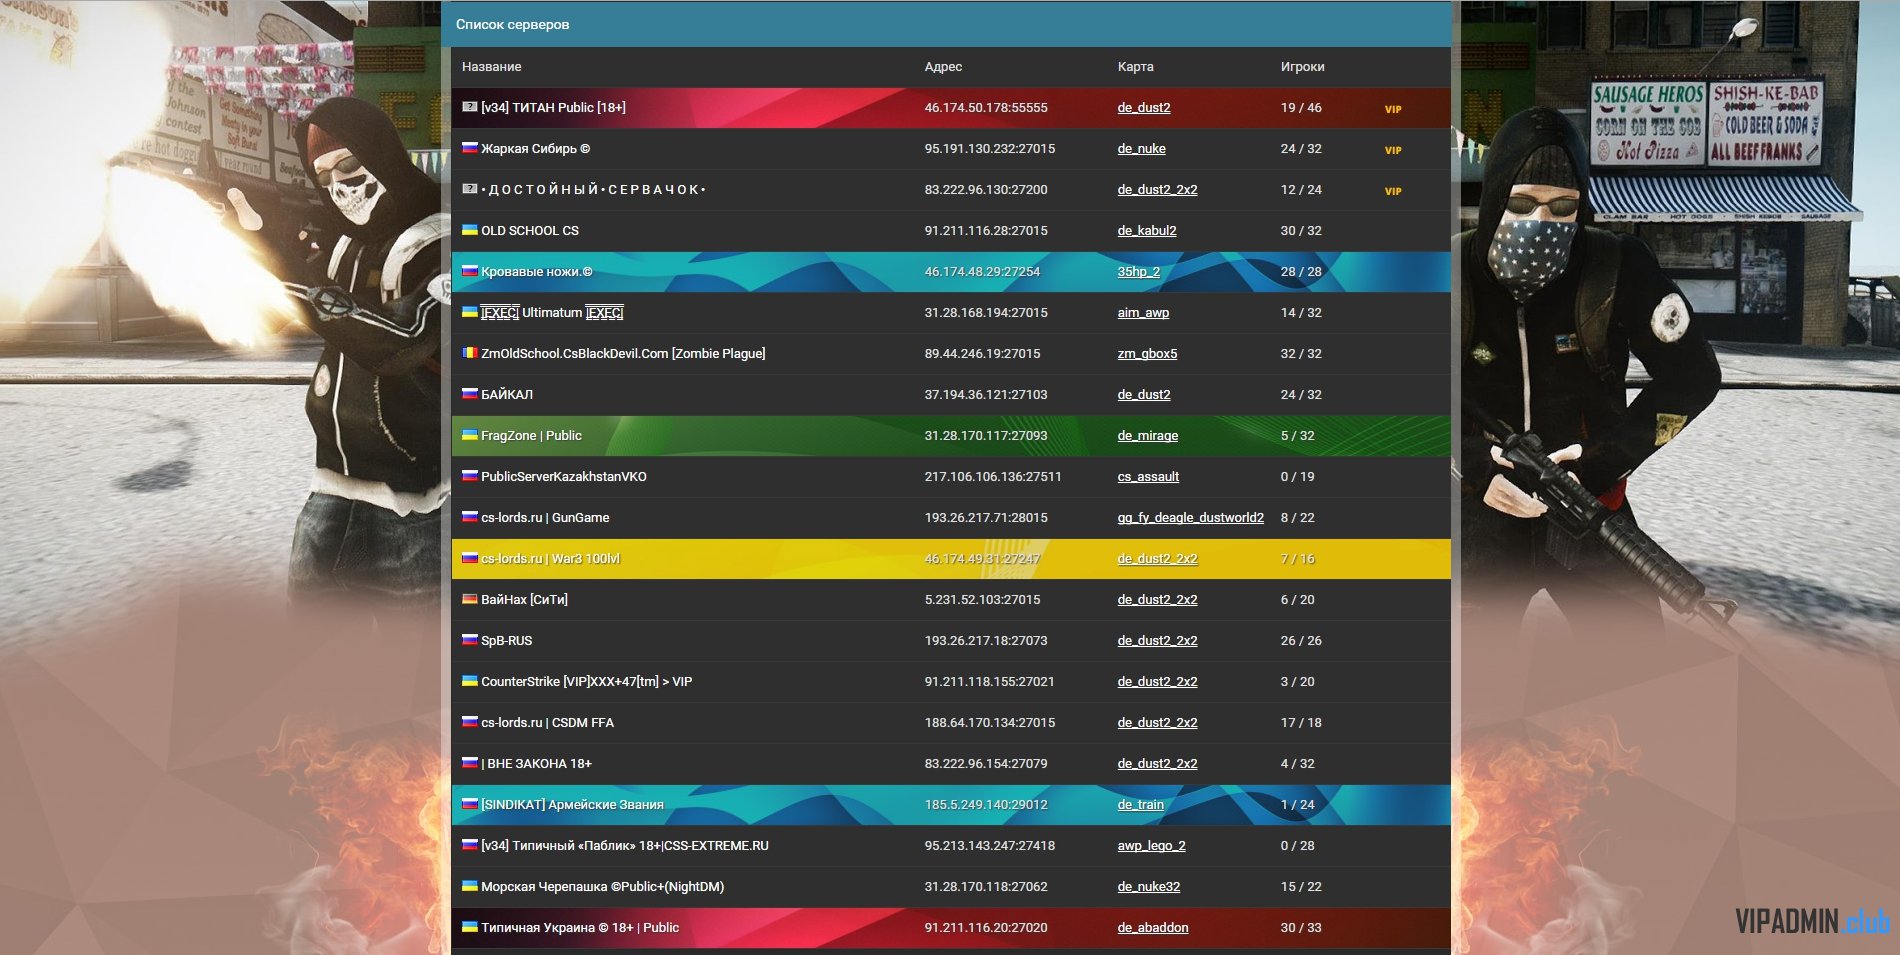Select the address 46.174.50.178:55555
Image resolution: width=1900 pixels, height=955 pixels.
point(986,108)
